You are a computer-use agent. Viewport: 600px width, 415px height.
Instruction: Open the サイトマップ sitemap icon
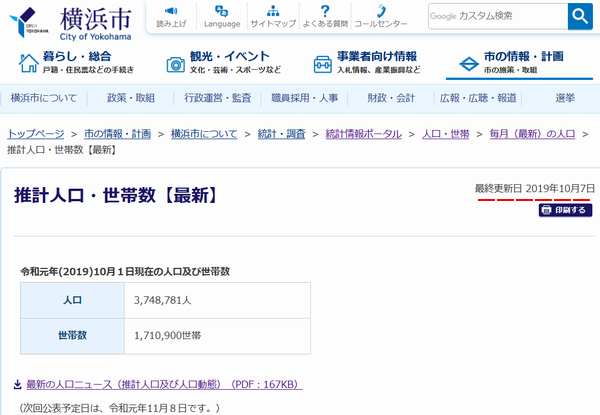point(273,11)
